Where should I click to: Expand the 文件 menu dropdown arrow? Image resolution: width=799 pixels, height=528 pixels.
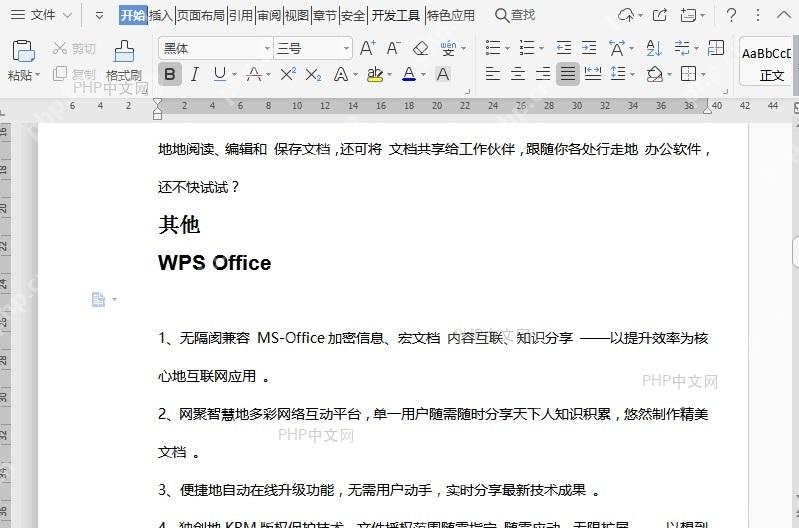(67, 16)
